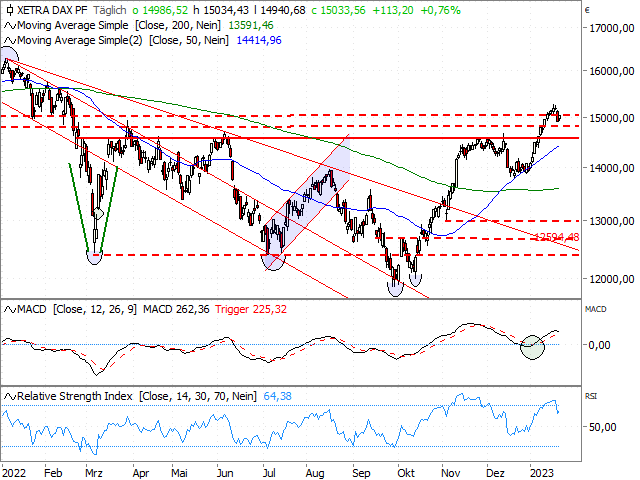This screenshot has height=480, width=640.
Task: Click the Okt date axis label
Action: (406, 473)
